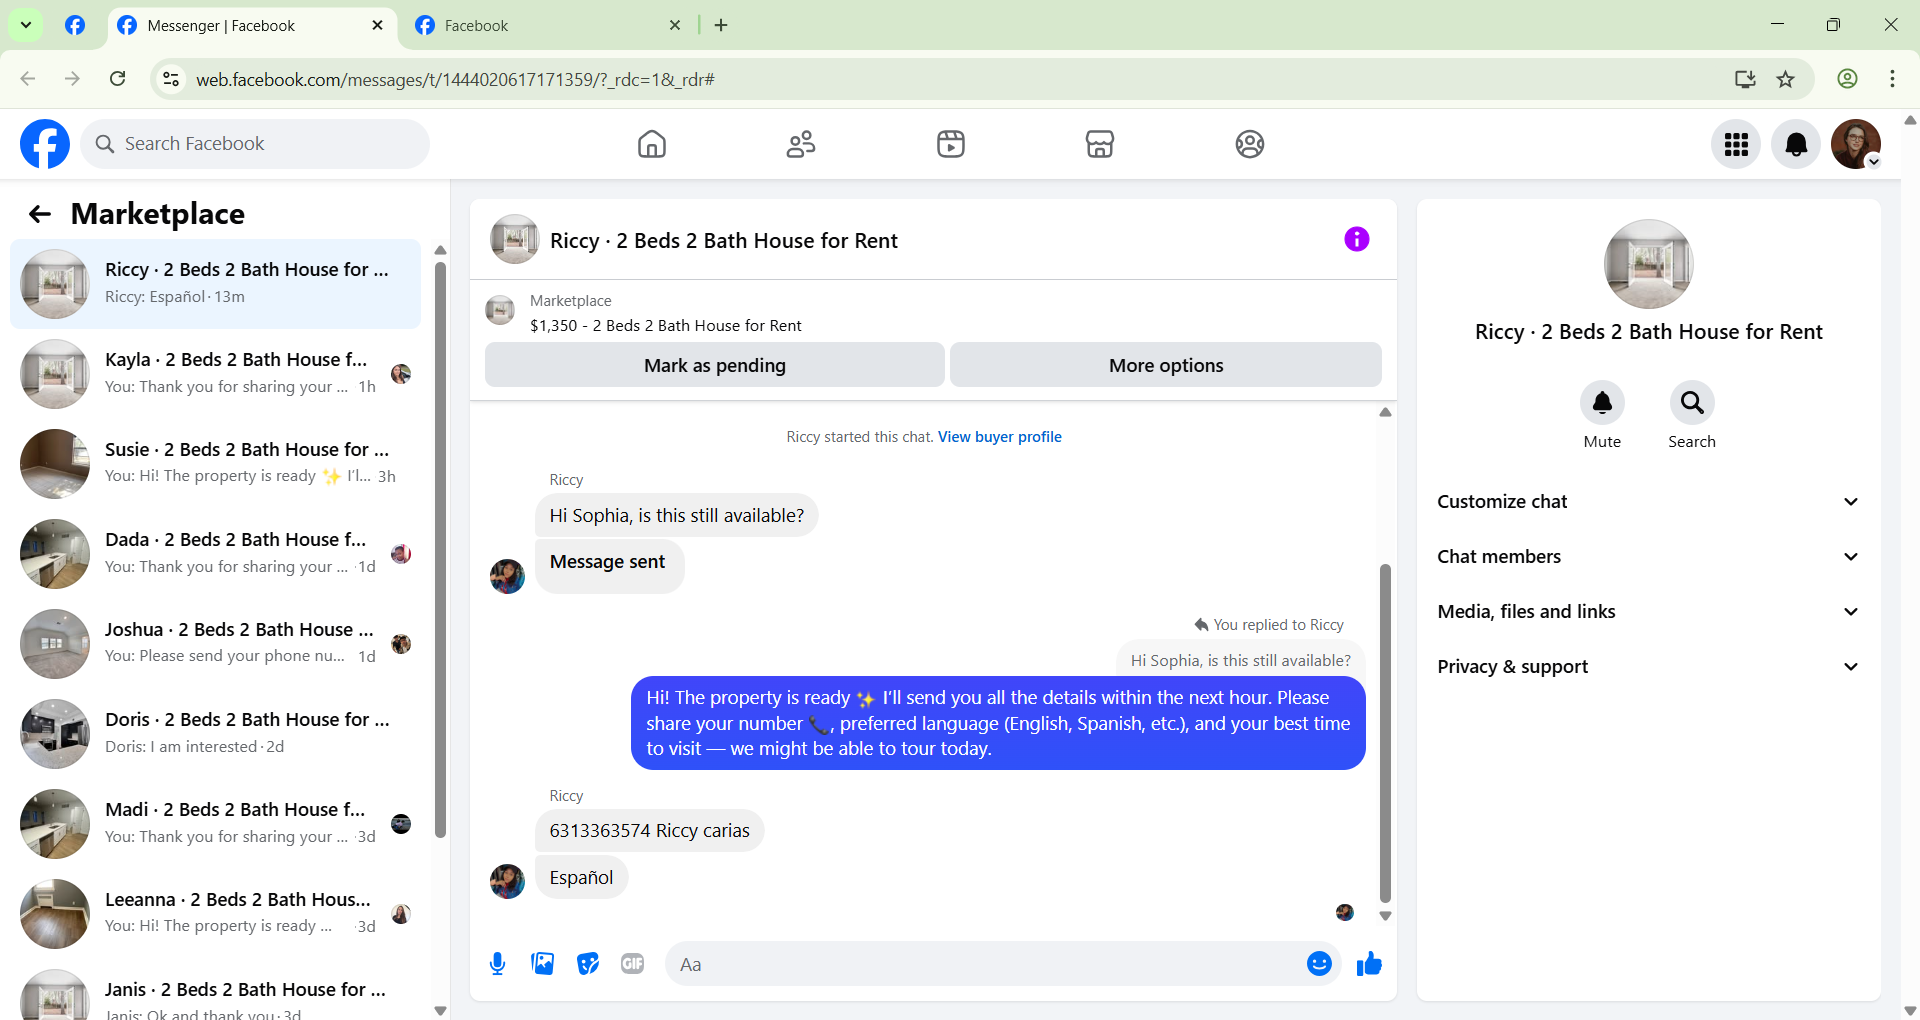
Task: Open the Groups icon in top navigation
Action: coord(1250,144)
